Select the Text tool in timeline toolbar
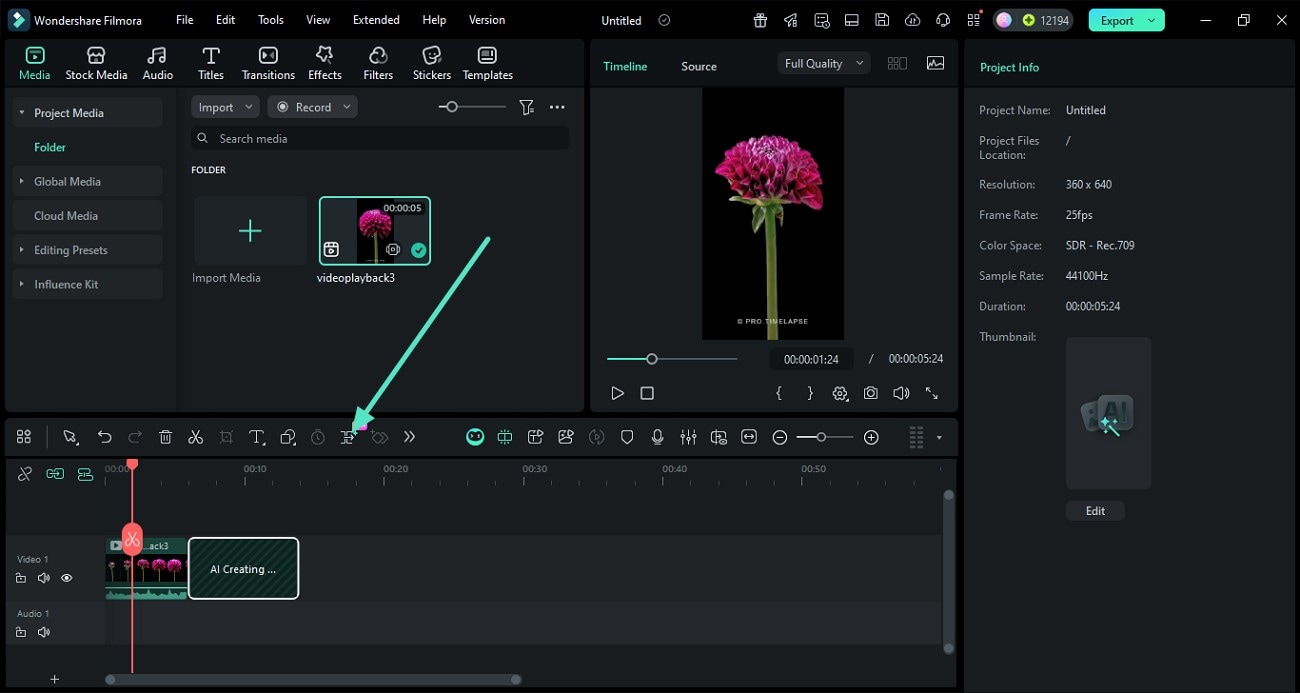This screenshot has height=693, width=1300. [257, 437]
